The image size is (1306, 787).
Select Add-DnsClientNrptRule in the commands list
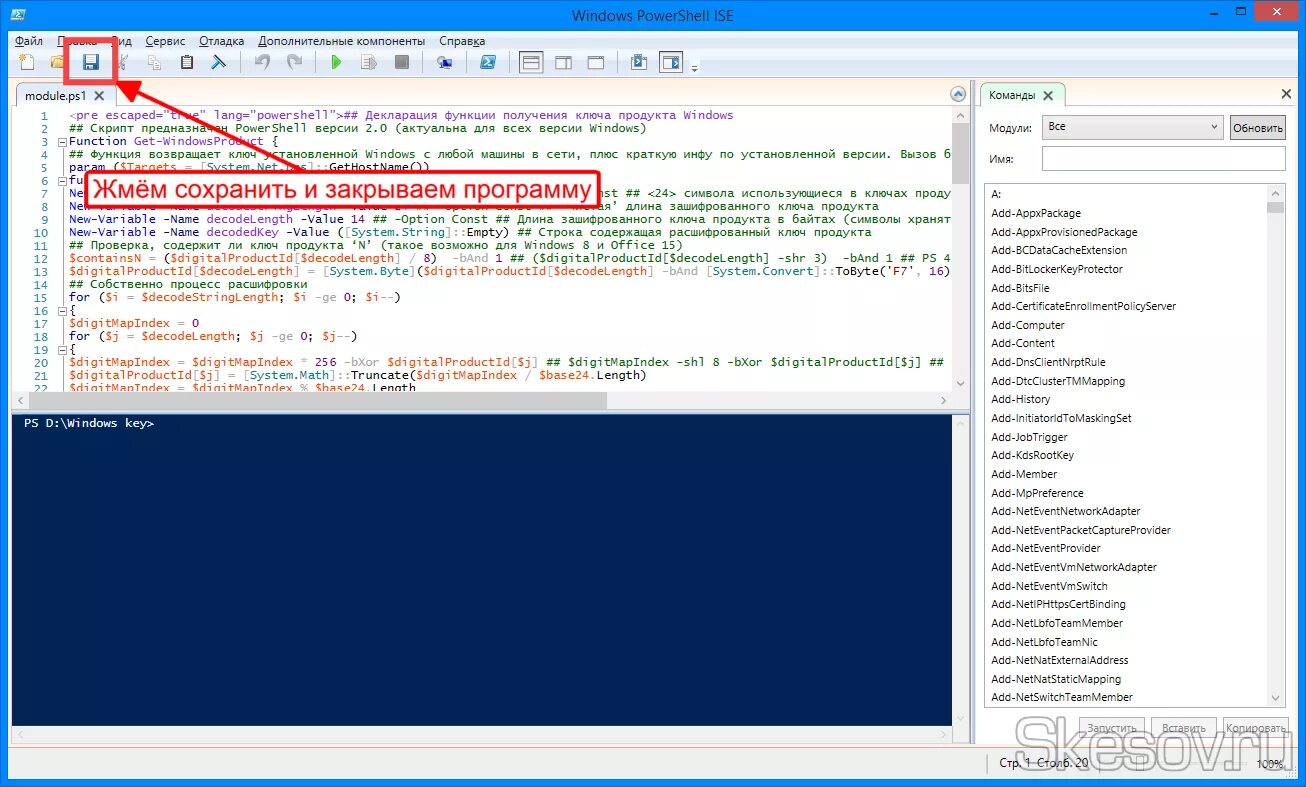point(1048,362)
